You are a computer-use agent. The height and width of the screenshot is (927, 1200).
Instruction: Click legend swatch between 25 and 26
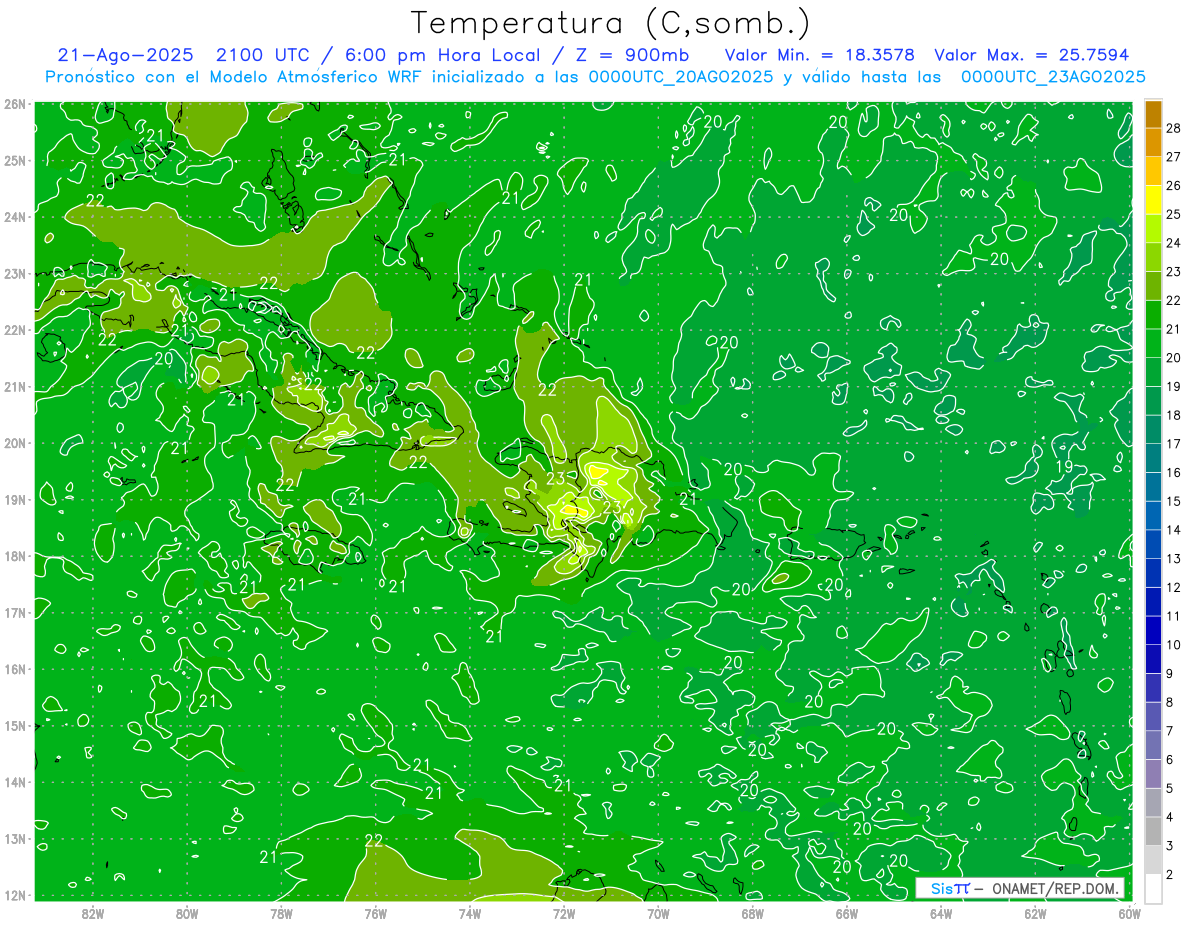click(x=1153, y=200)
